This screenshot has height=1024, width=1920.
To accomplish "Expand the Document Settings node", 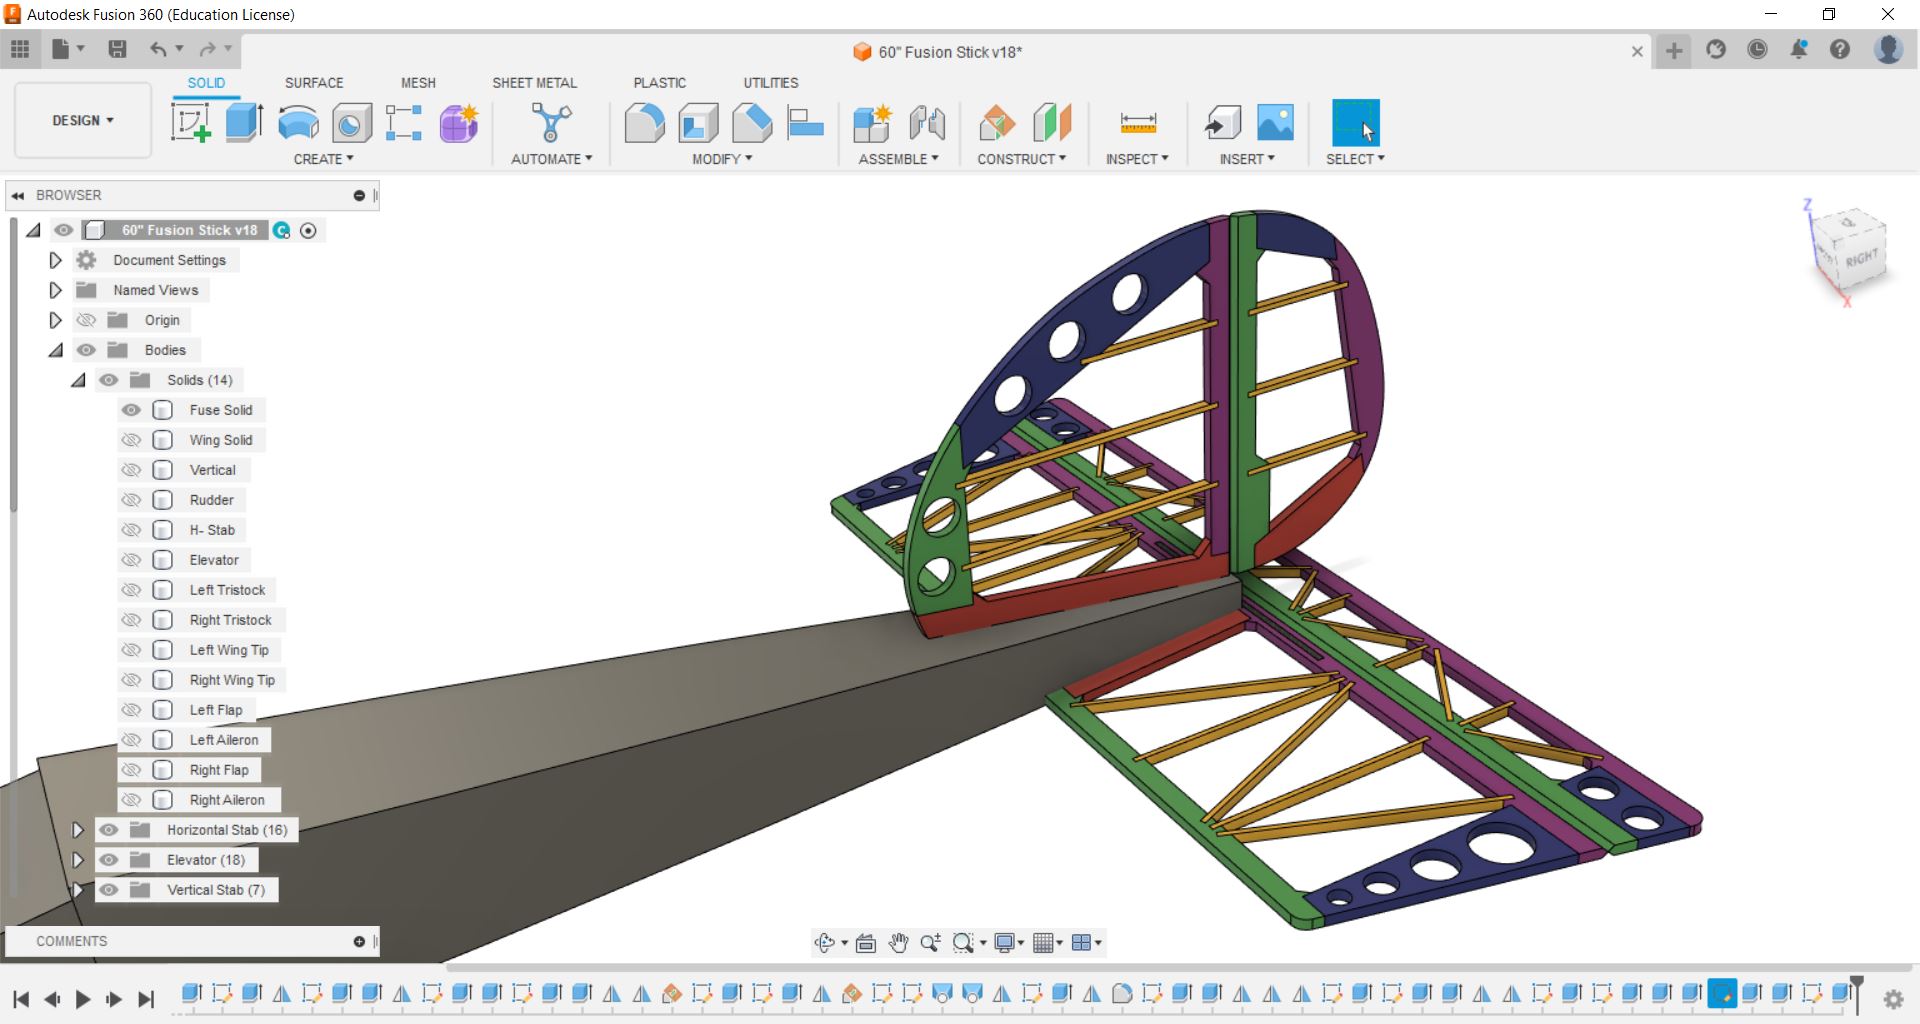I will 55,260.
